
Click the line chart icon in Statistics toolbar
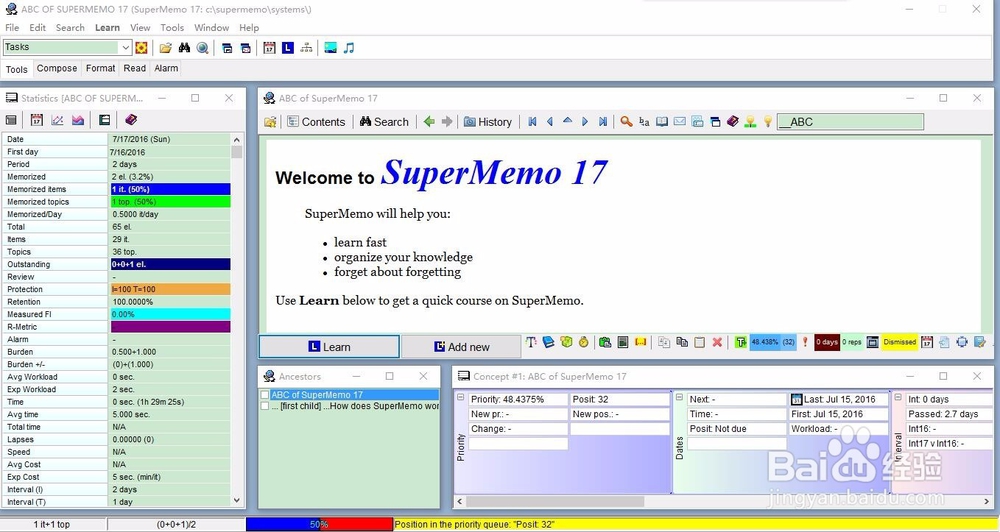(x=57, y=120)
